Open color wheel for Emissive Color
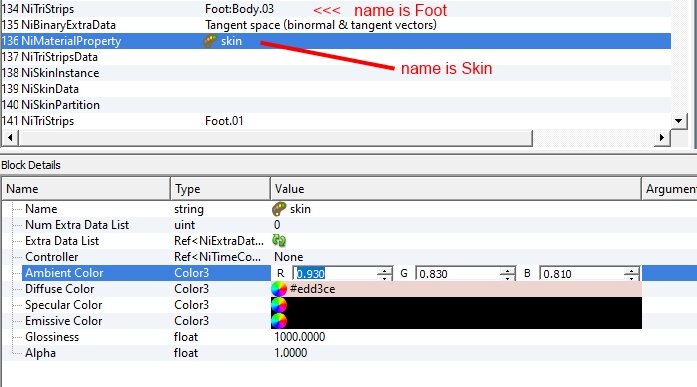This screenshot has width=697, height=387. click(x=279, y=321)
